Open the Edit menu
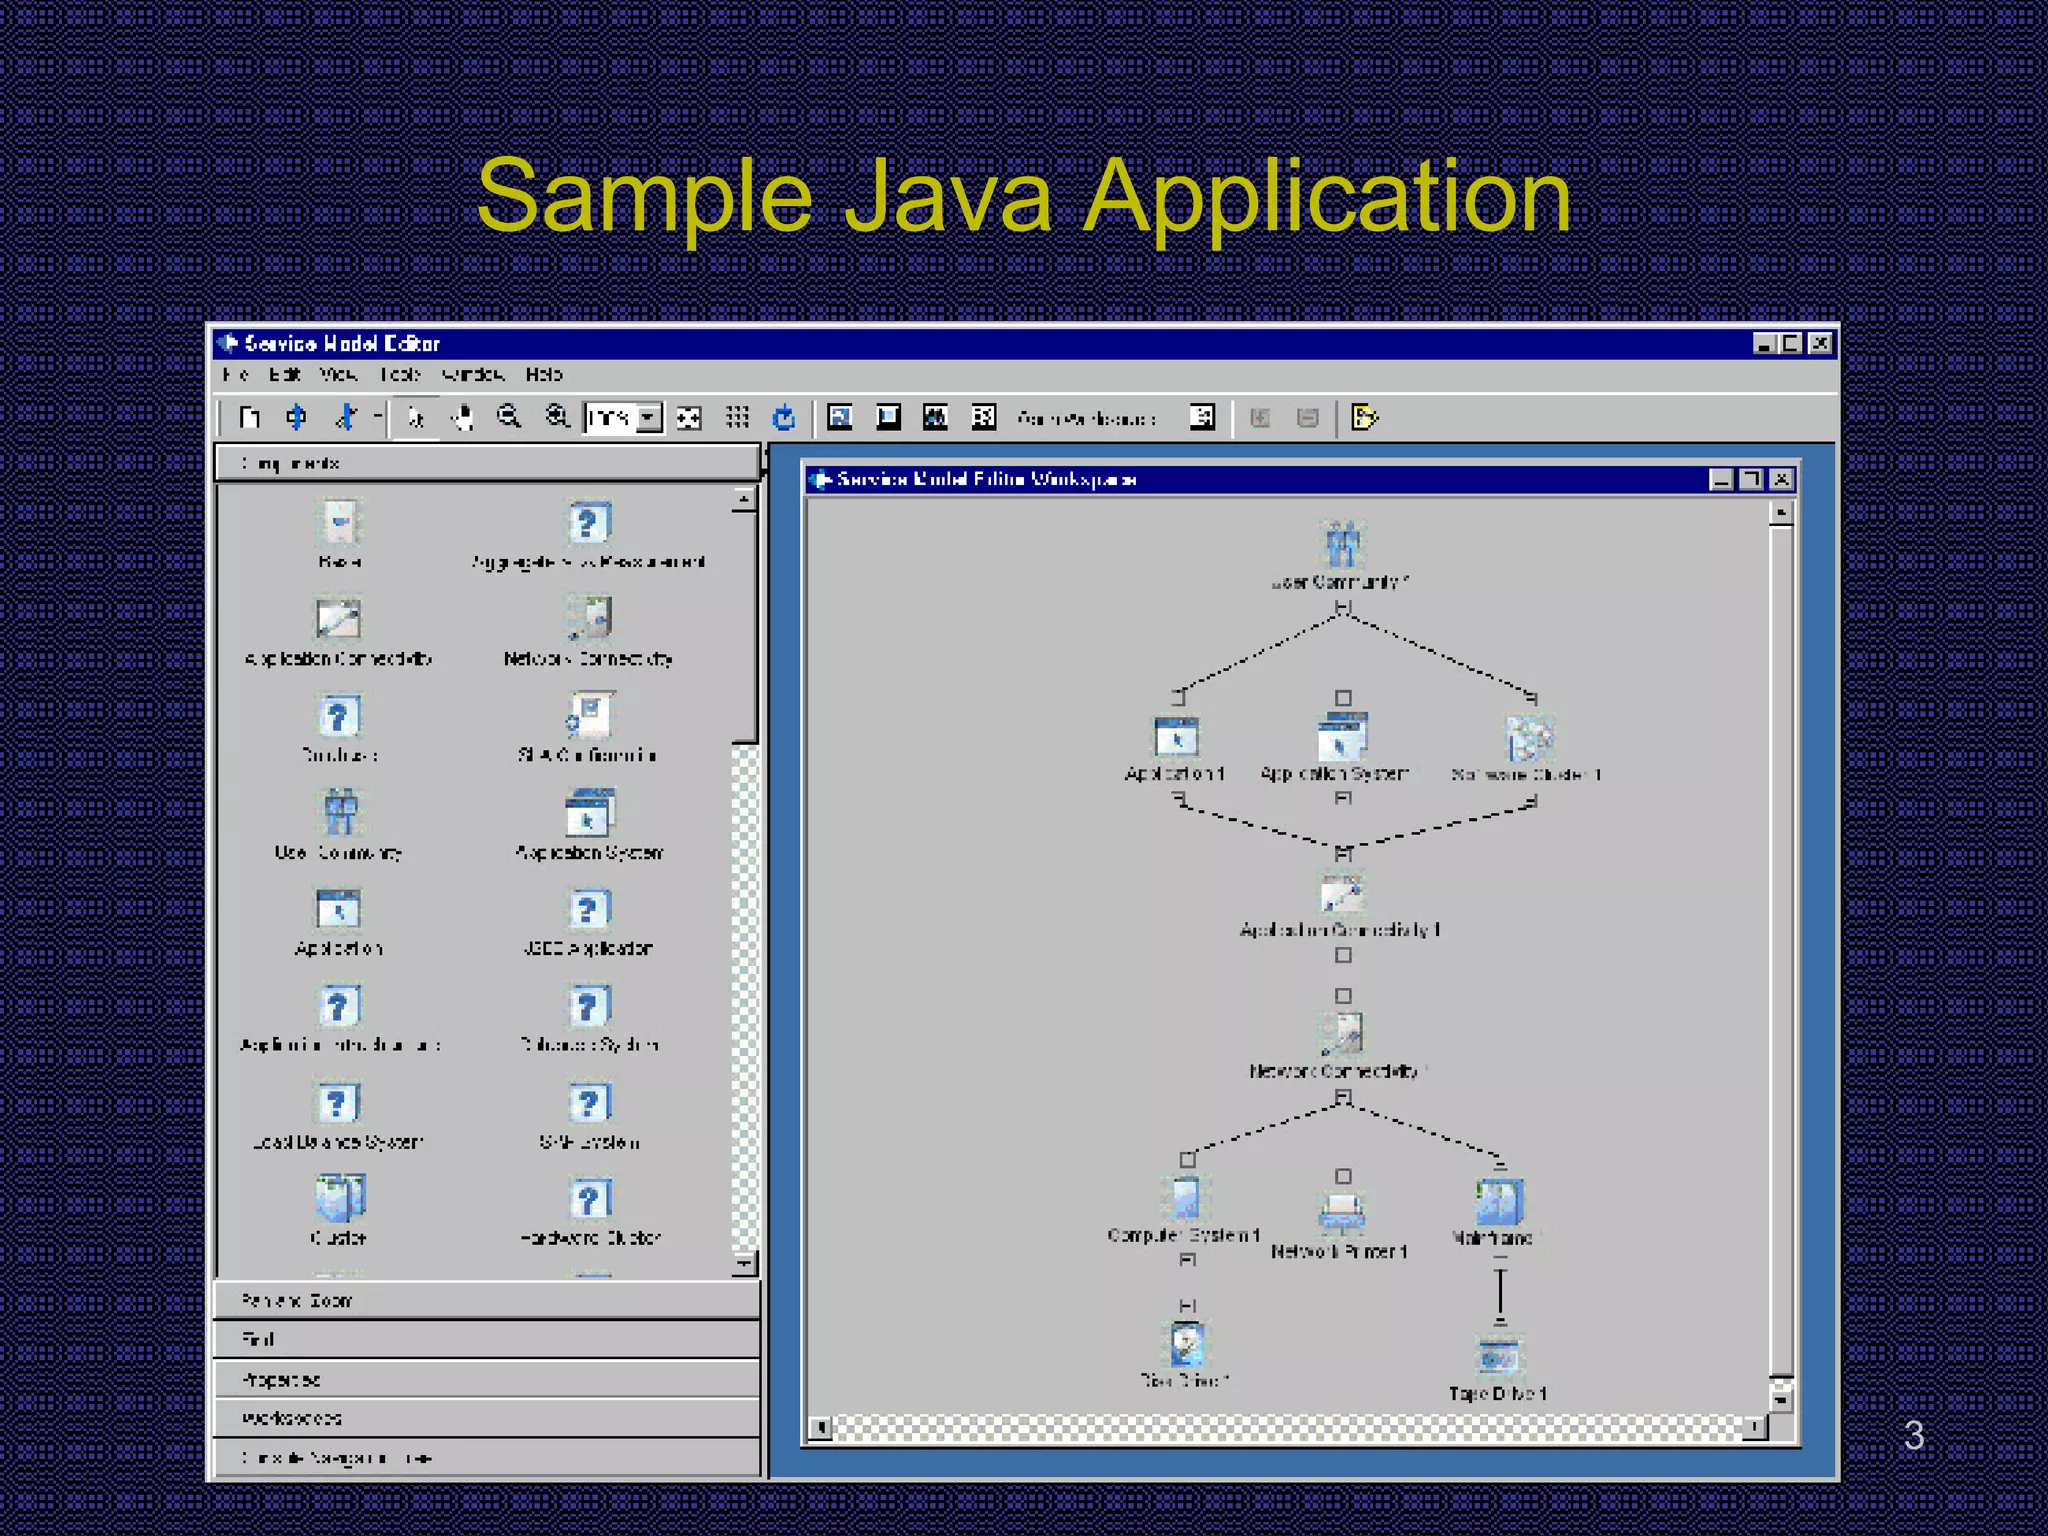Image resolution: width=2048 pixels, height=1536 pixels. [x=284, y=374]
